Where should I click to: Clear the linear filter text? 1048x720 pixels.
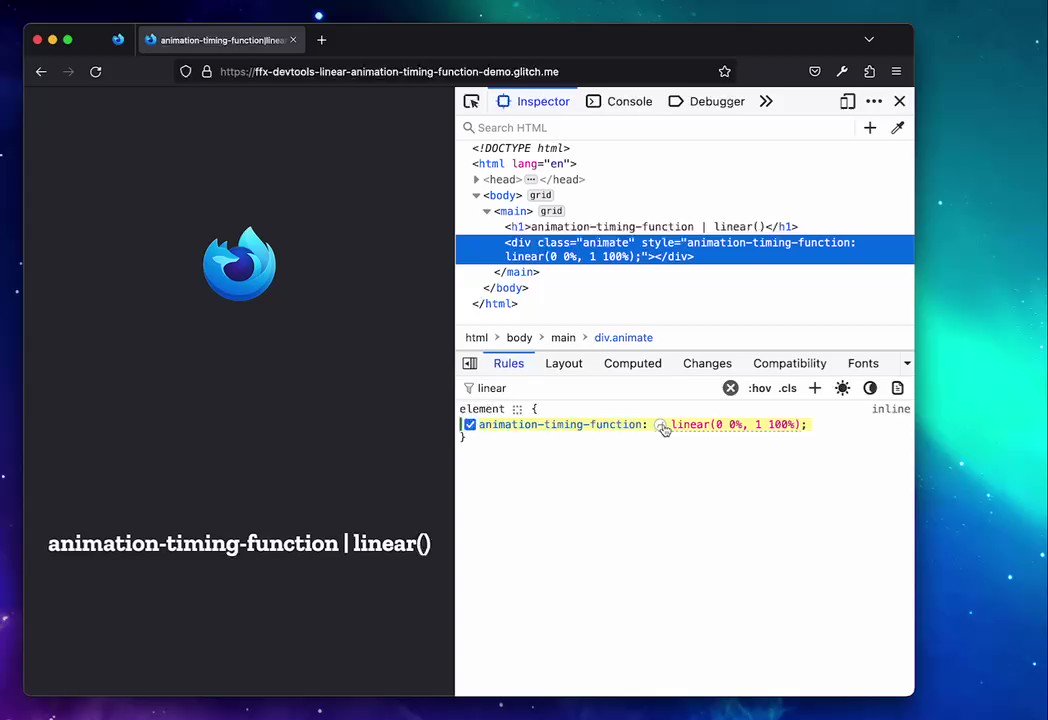pos(731,388)
